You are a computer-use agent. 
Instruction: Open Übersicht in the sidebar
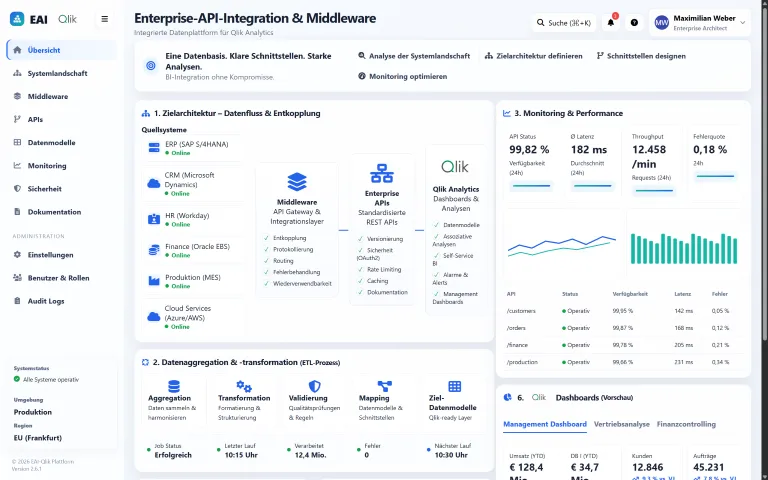[x=62, y=50]
